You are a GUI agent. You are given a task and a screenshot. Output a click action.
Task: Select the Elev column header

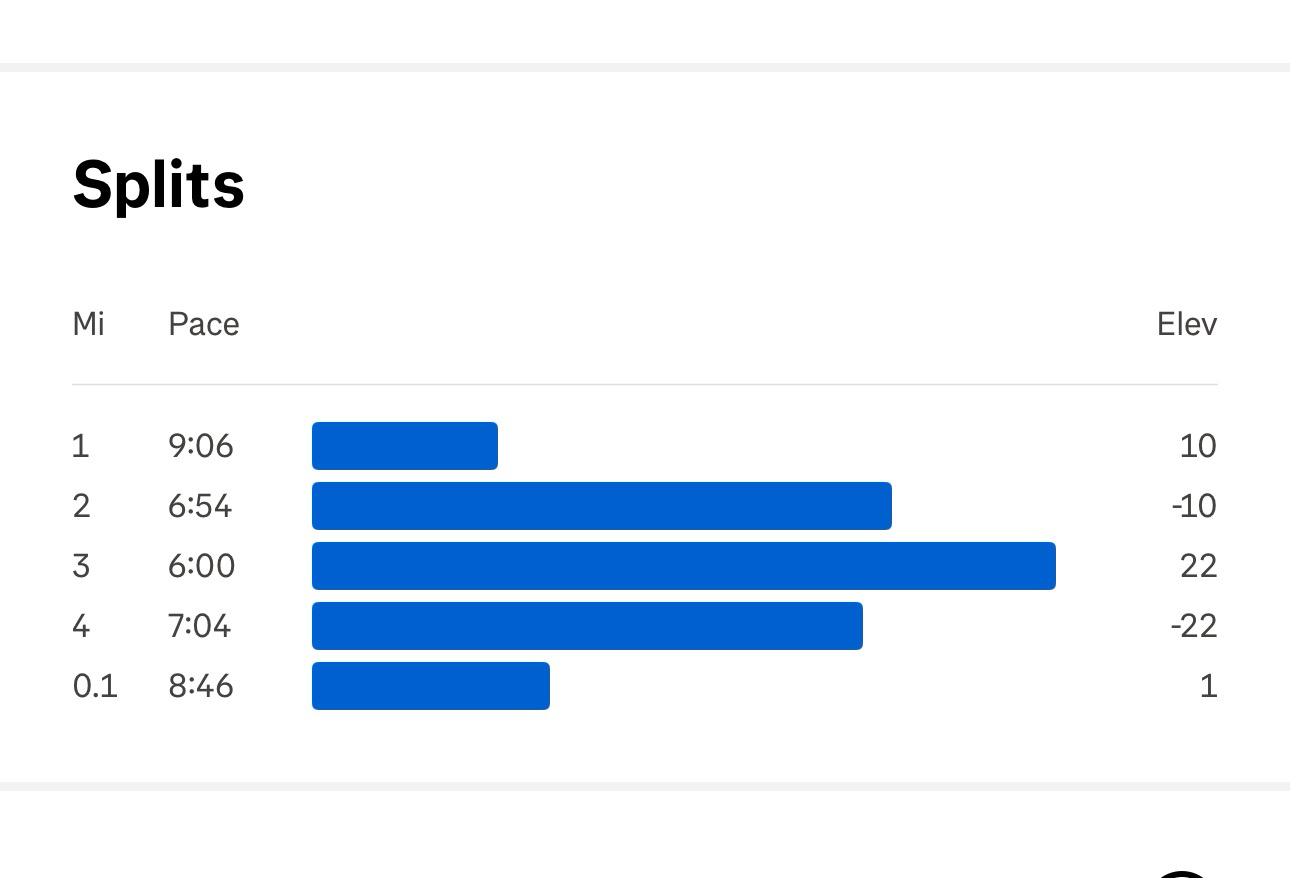click(x=1187, y=324)
